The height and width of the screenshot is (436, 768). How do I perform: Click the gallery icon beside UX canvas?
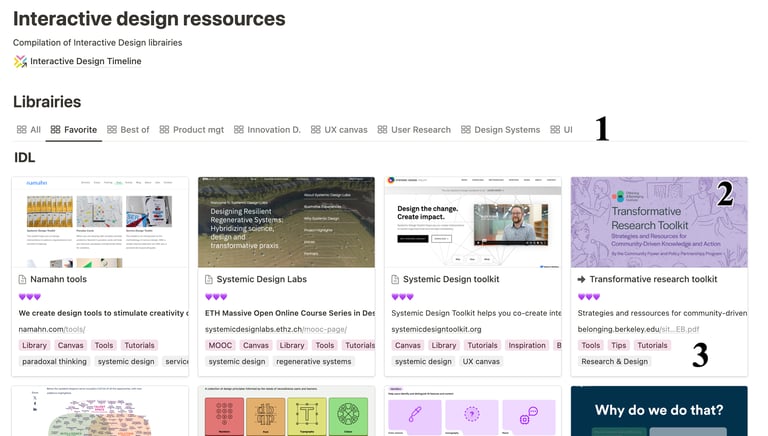click(x=315, y=130)
